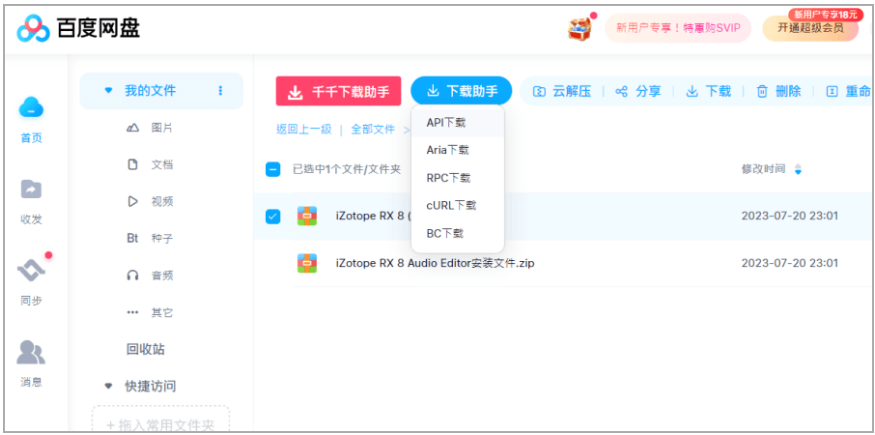875x435 pixels.
Task: Choose API下载 from the dropdown menu
Action: coord(458,123)
